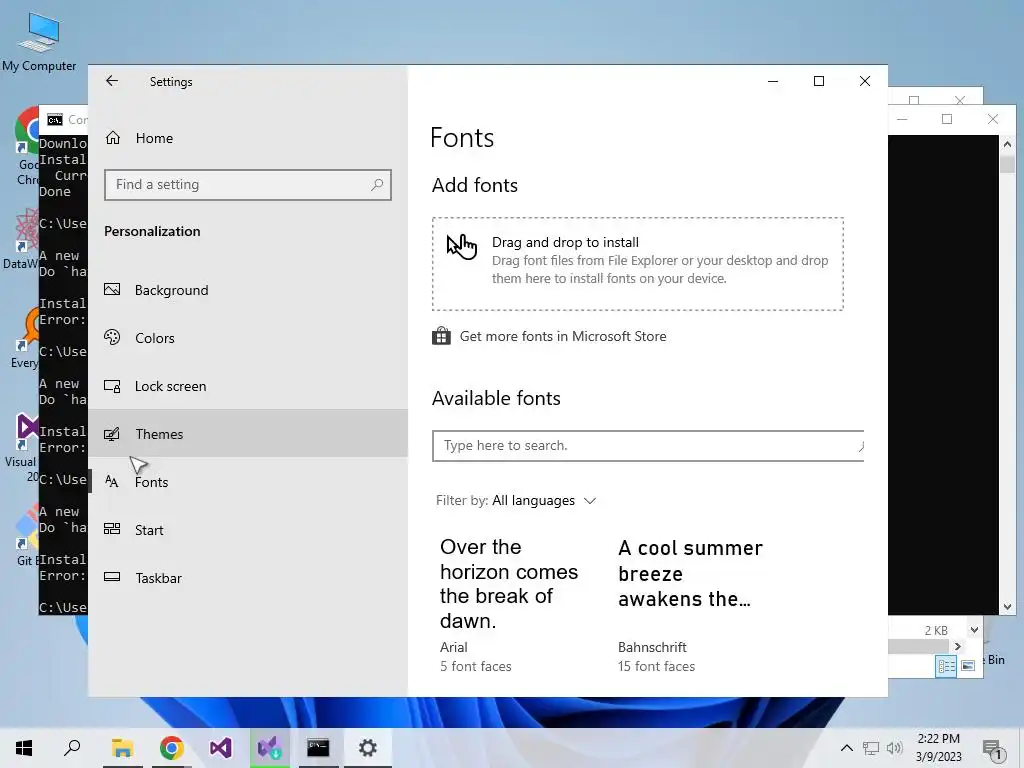The height and width of the screenshot is (768, 1024).
Task: Open the My Computer desktop icon
Action: point(39,42)
